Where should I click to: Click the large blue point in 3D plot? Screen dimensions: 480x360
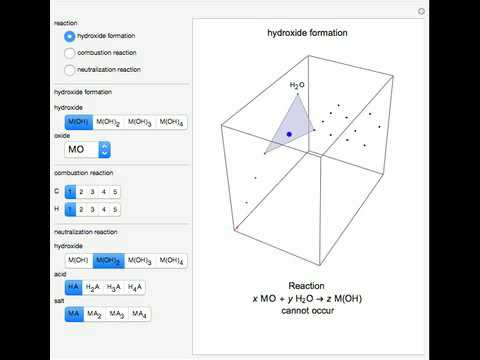(x=289, y=134)
